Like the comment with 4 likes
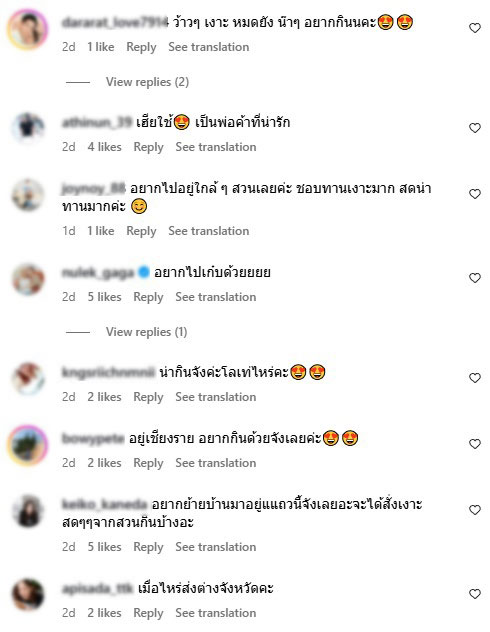 tap(475, 128)
